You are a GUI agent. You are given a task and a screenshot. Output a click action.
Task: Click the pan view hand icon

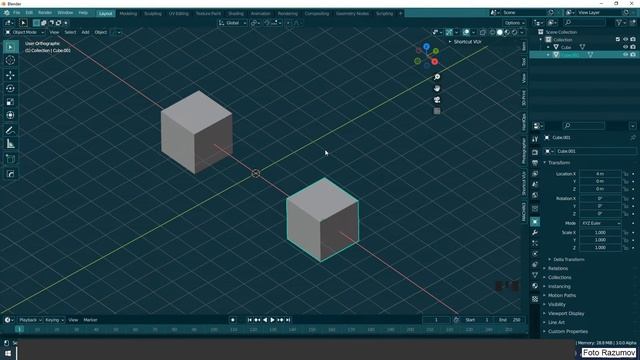click(437, 89)
